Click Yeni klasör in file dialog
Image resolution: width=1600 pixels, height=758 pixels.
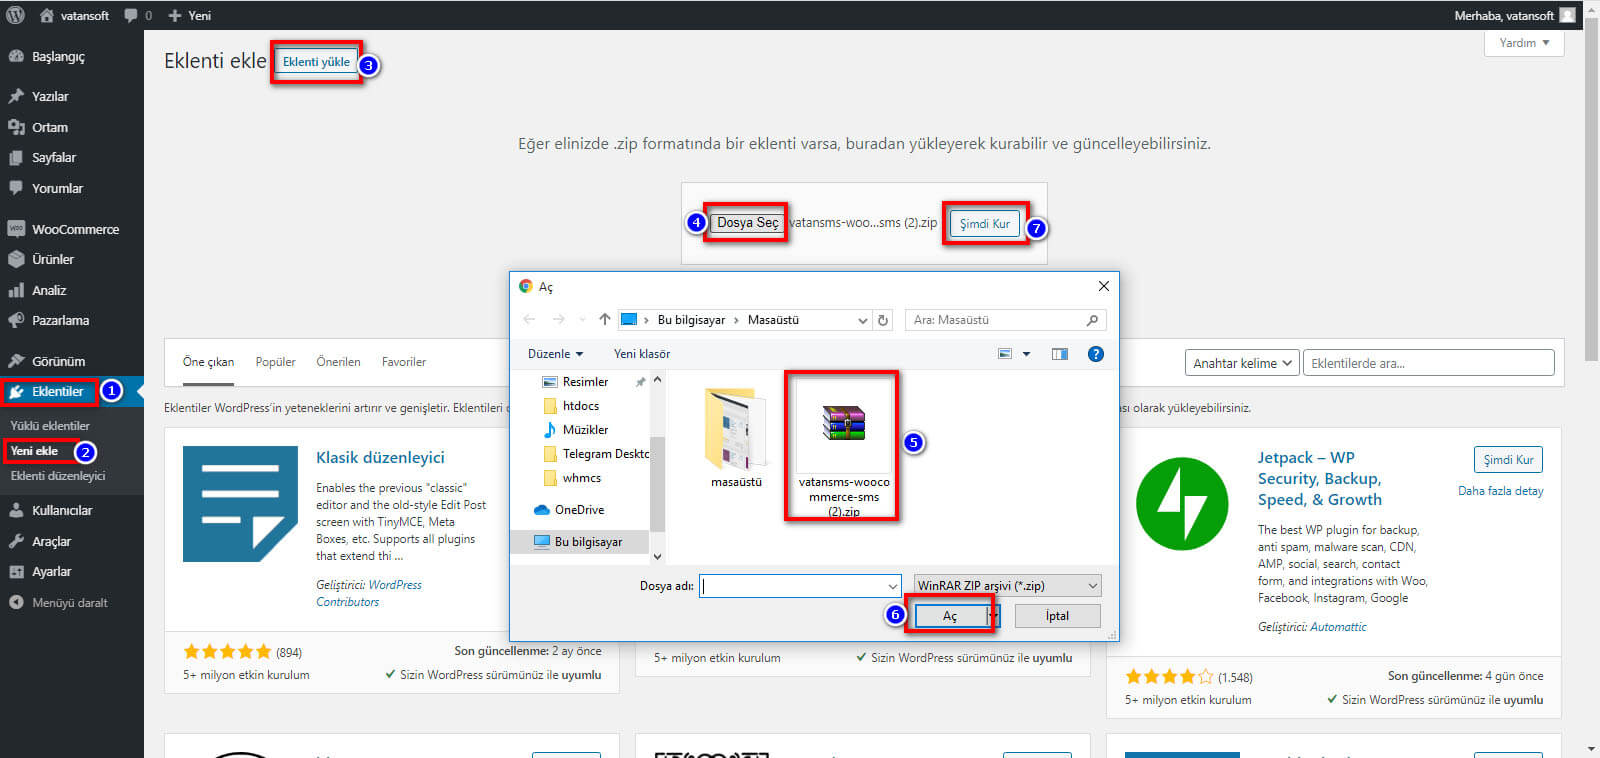point(642,354)
